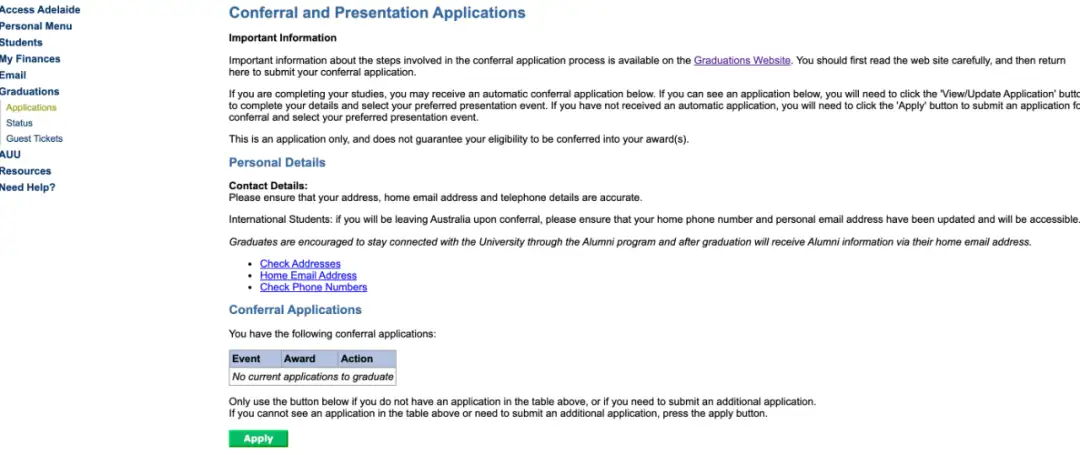
Task: Click the Award column header
Action: (x=309, y=359)
